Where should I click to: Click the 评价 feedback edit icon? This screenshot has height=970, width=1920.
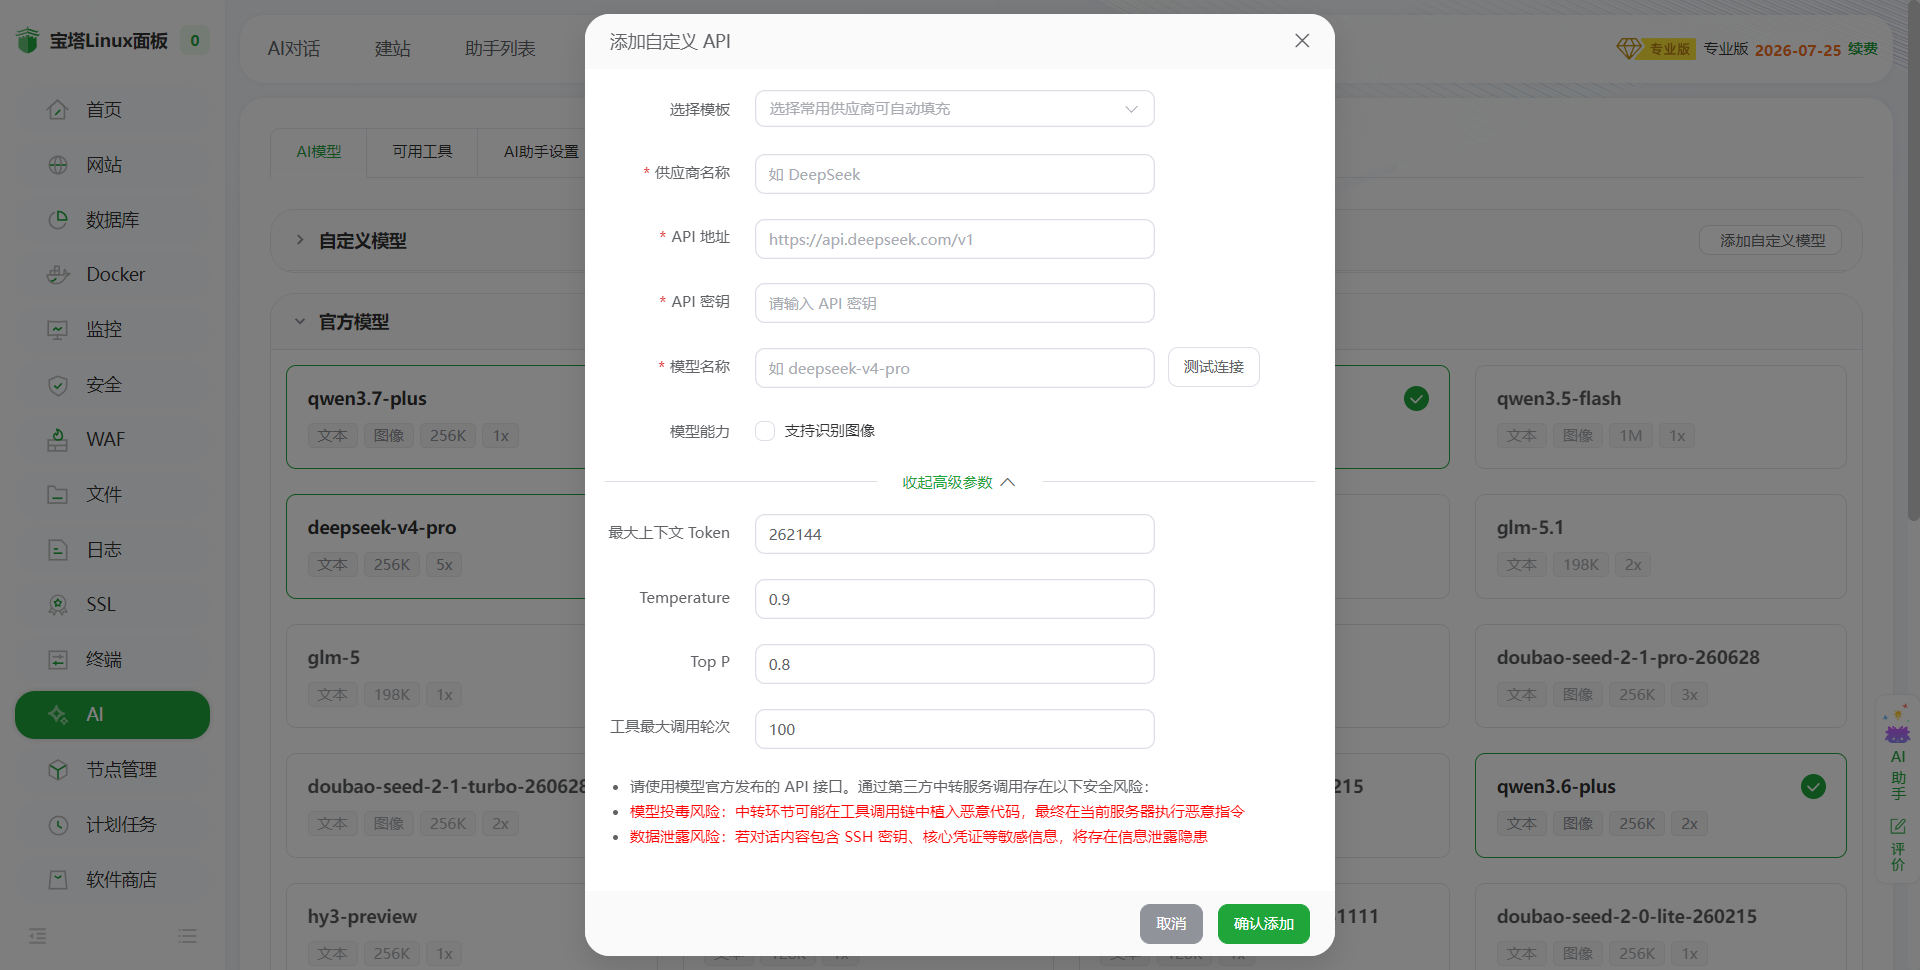click(1898, 826)
